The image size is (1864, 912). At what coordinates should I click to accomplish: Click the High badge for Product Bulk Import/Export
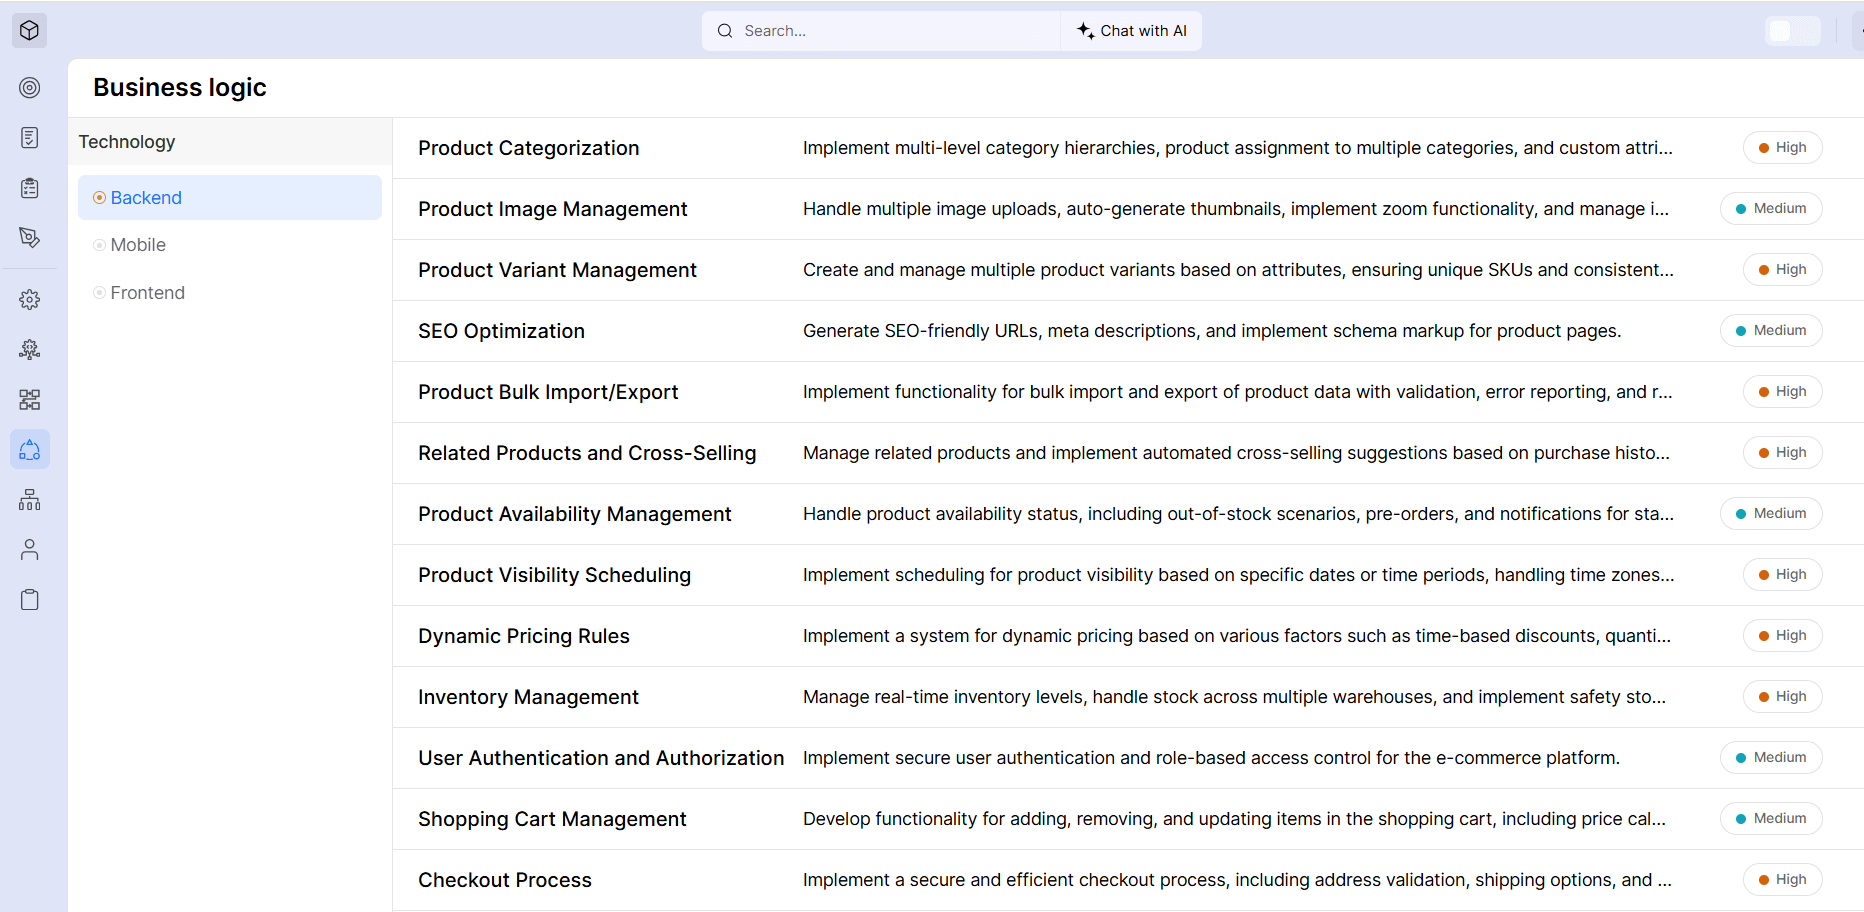click(1782, 392)
